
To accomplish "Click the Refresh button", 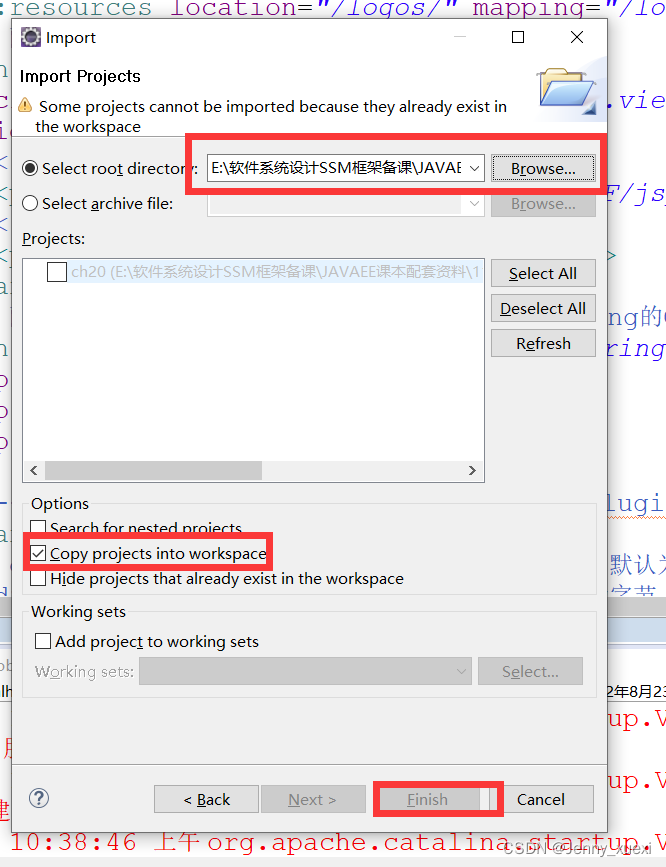I will [x=543, y=343].
